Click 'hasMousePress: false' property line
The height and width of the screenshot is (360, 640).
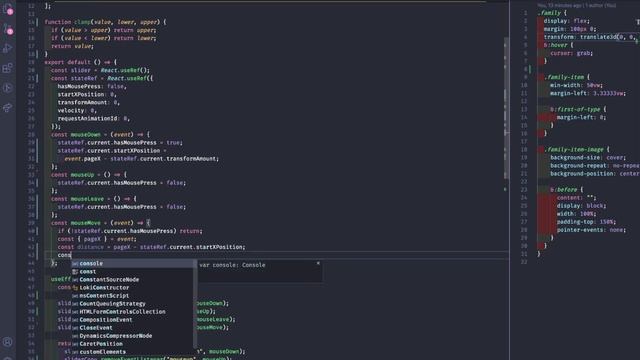click(x=92, y=87)
